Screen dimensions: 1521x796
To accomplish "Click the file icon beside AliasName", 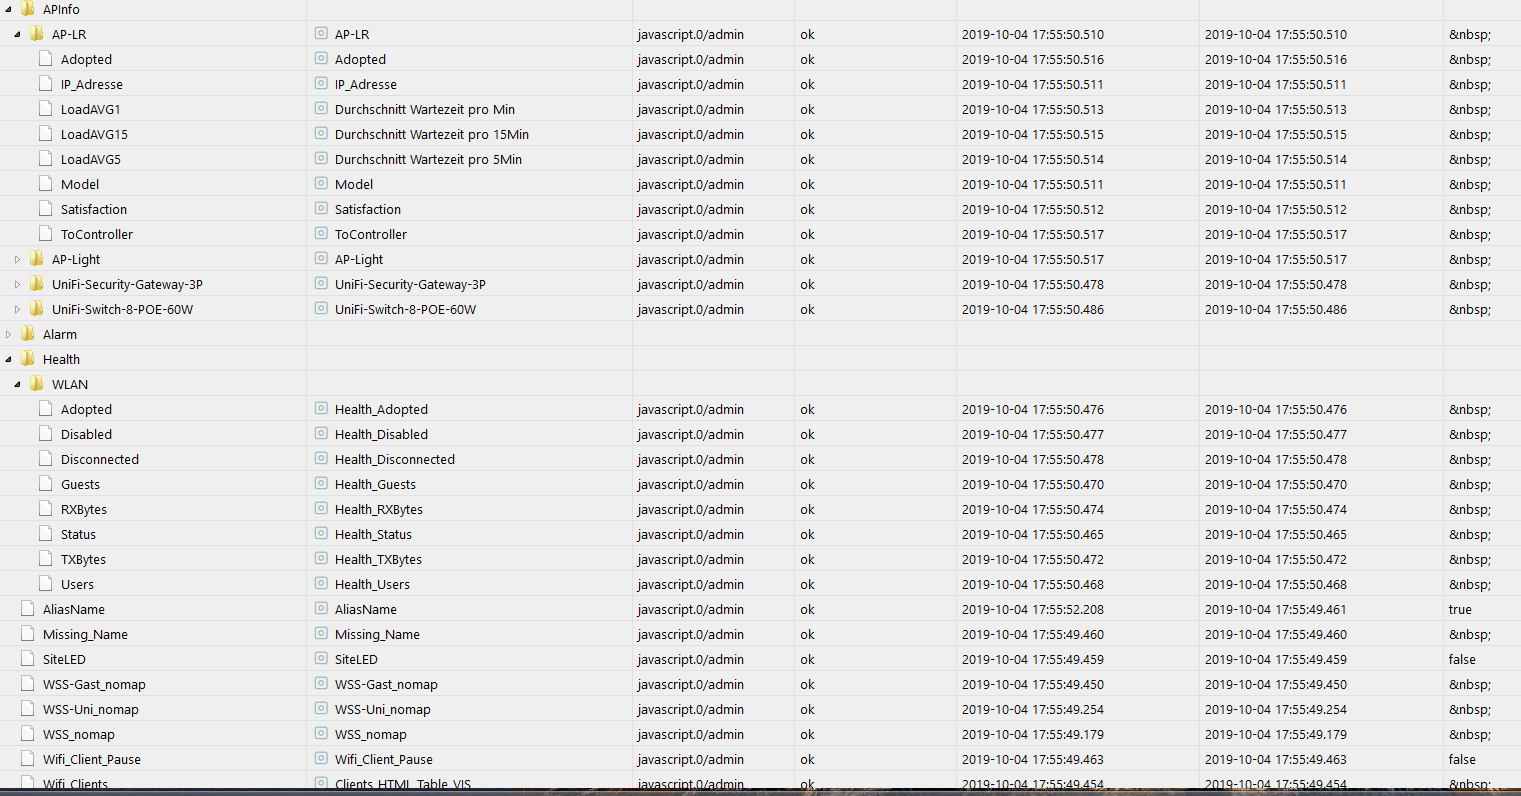I will tap(27, 609).
